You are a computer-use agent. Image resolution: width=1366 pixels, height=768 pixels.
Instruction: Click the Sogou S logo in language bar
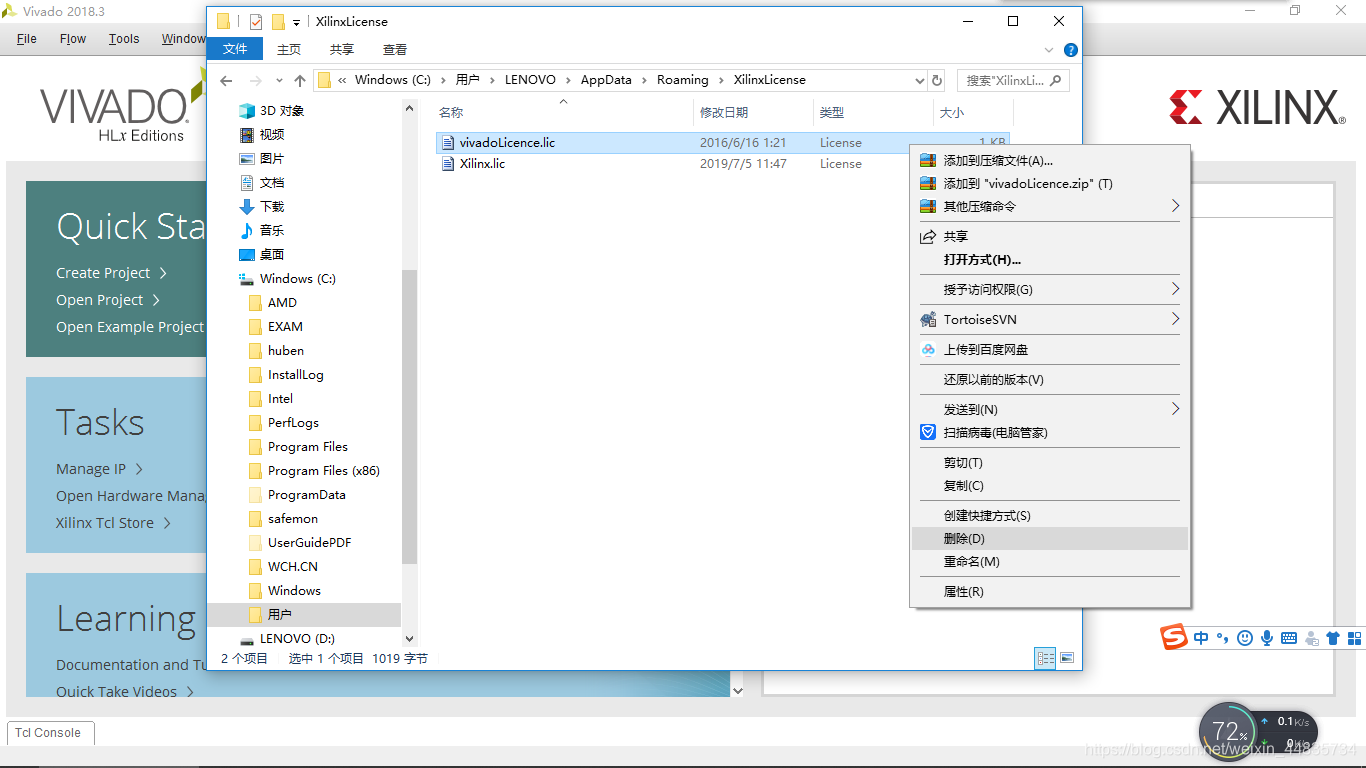pyautogui.click(x=1175, y=637)
